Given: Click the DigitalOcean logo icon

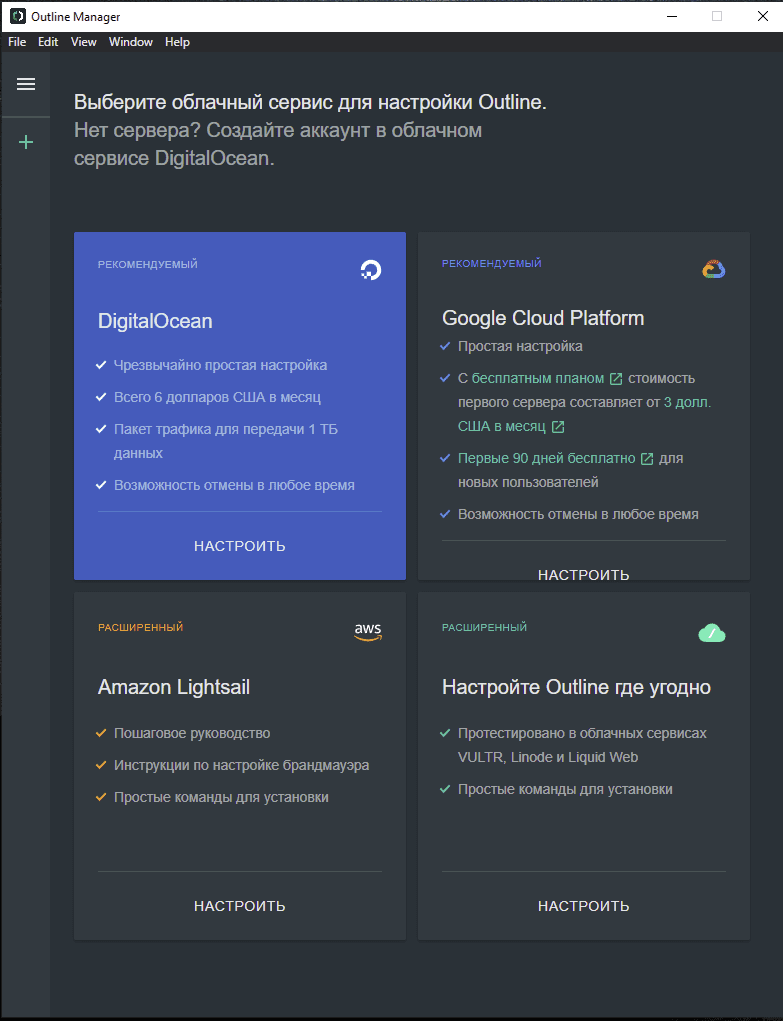Looking at the screenshot, I should click(371, 270).
